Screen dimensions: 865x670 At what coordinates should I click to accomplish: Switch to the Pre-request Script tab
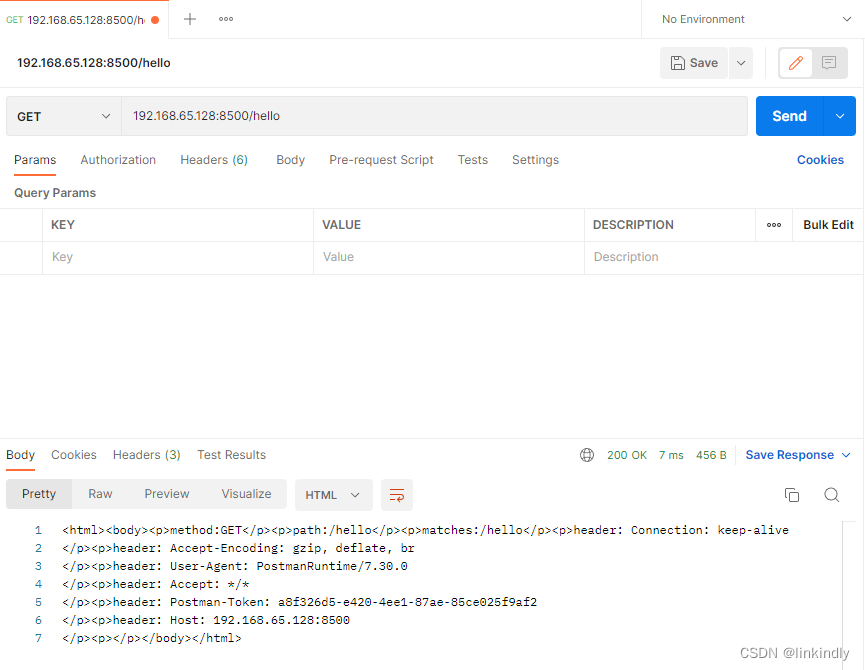[x=383, y=160]
